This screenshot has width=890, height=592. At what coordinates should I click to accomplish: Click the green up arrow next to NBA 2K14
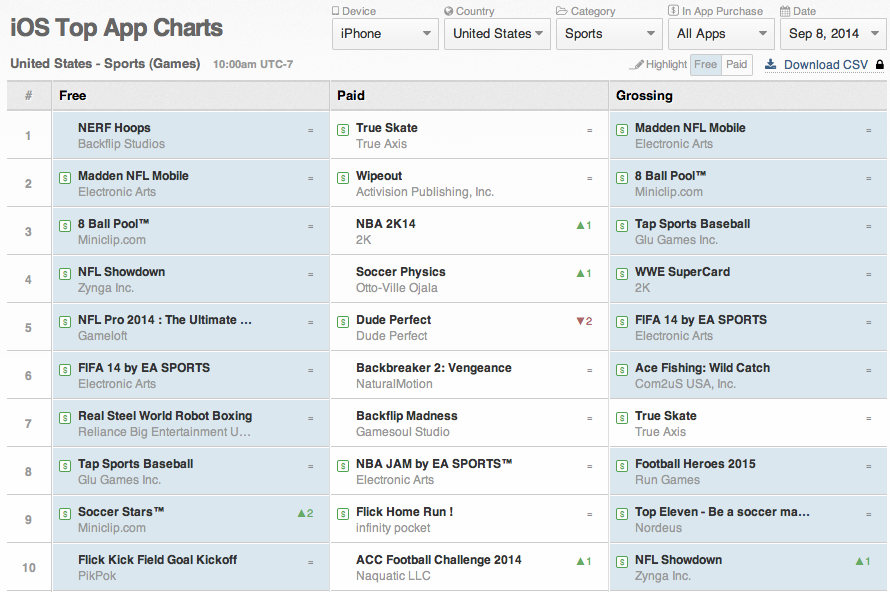580,225
